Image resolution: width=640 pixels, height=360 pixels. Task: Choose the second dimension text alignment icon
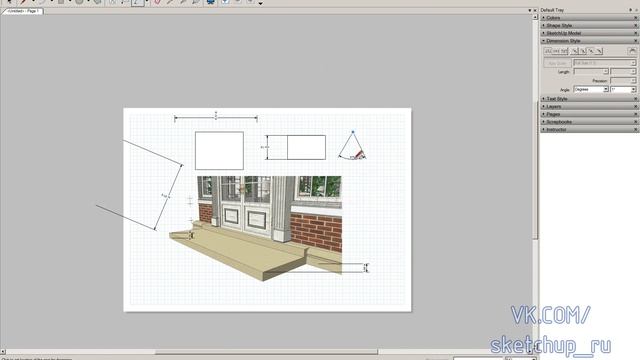[583, 51]
